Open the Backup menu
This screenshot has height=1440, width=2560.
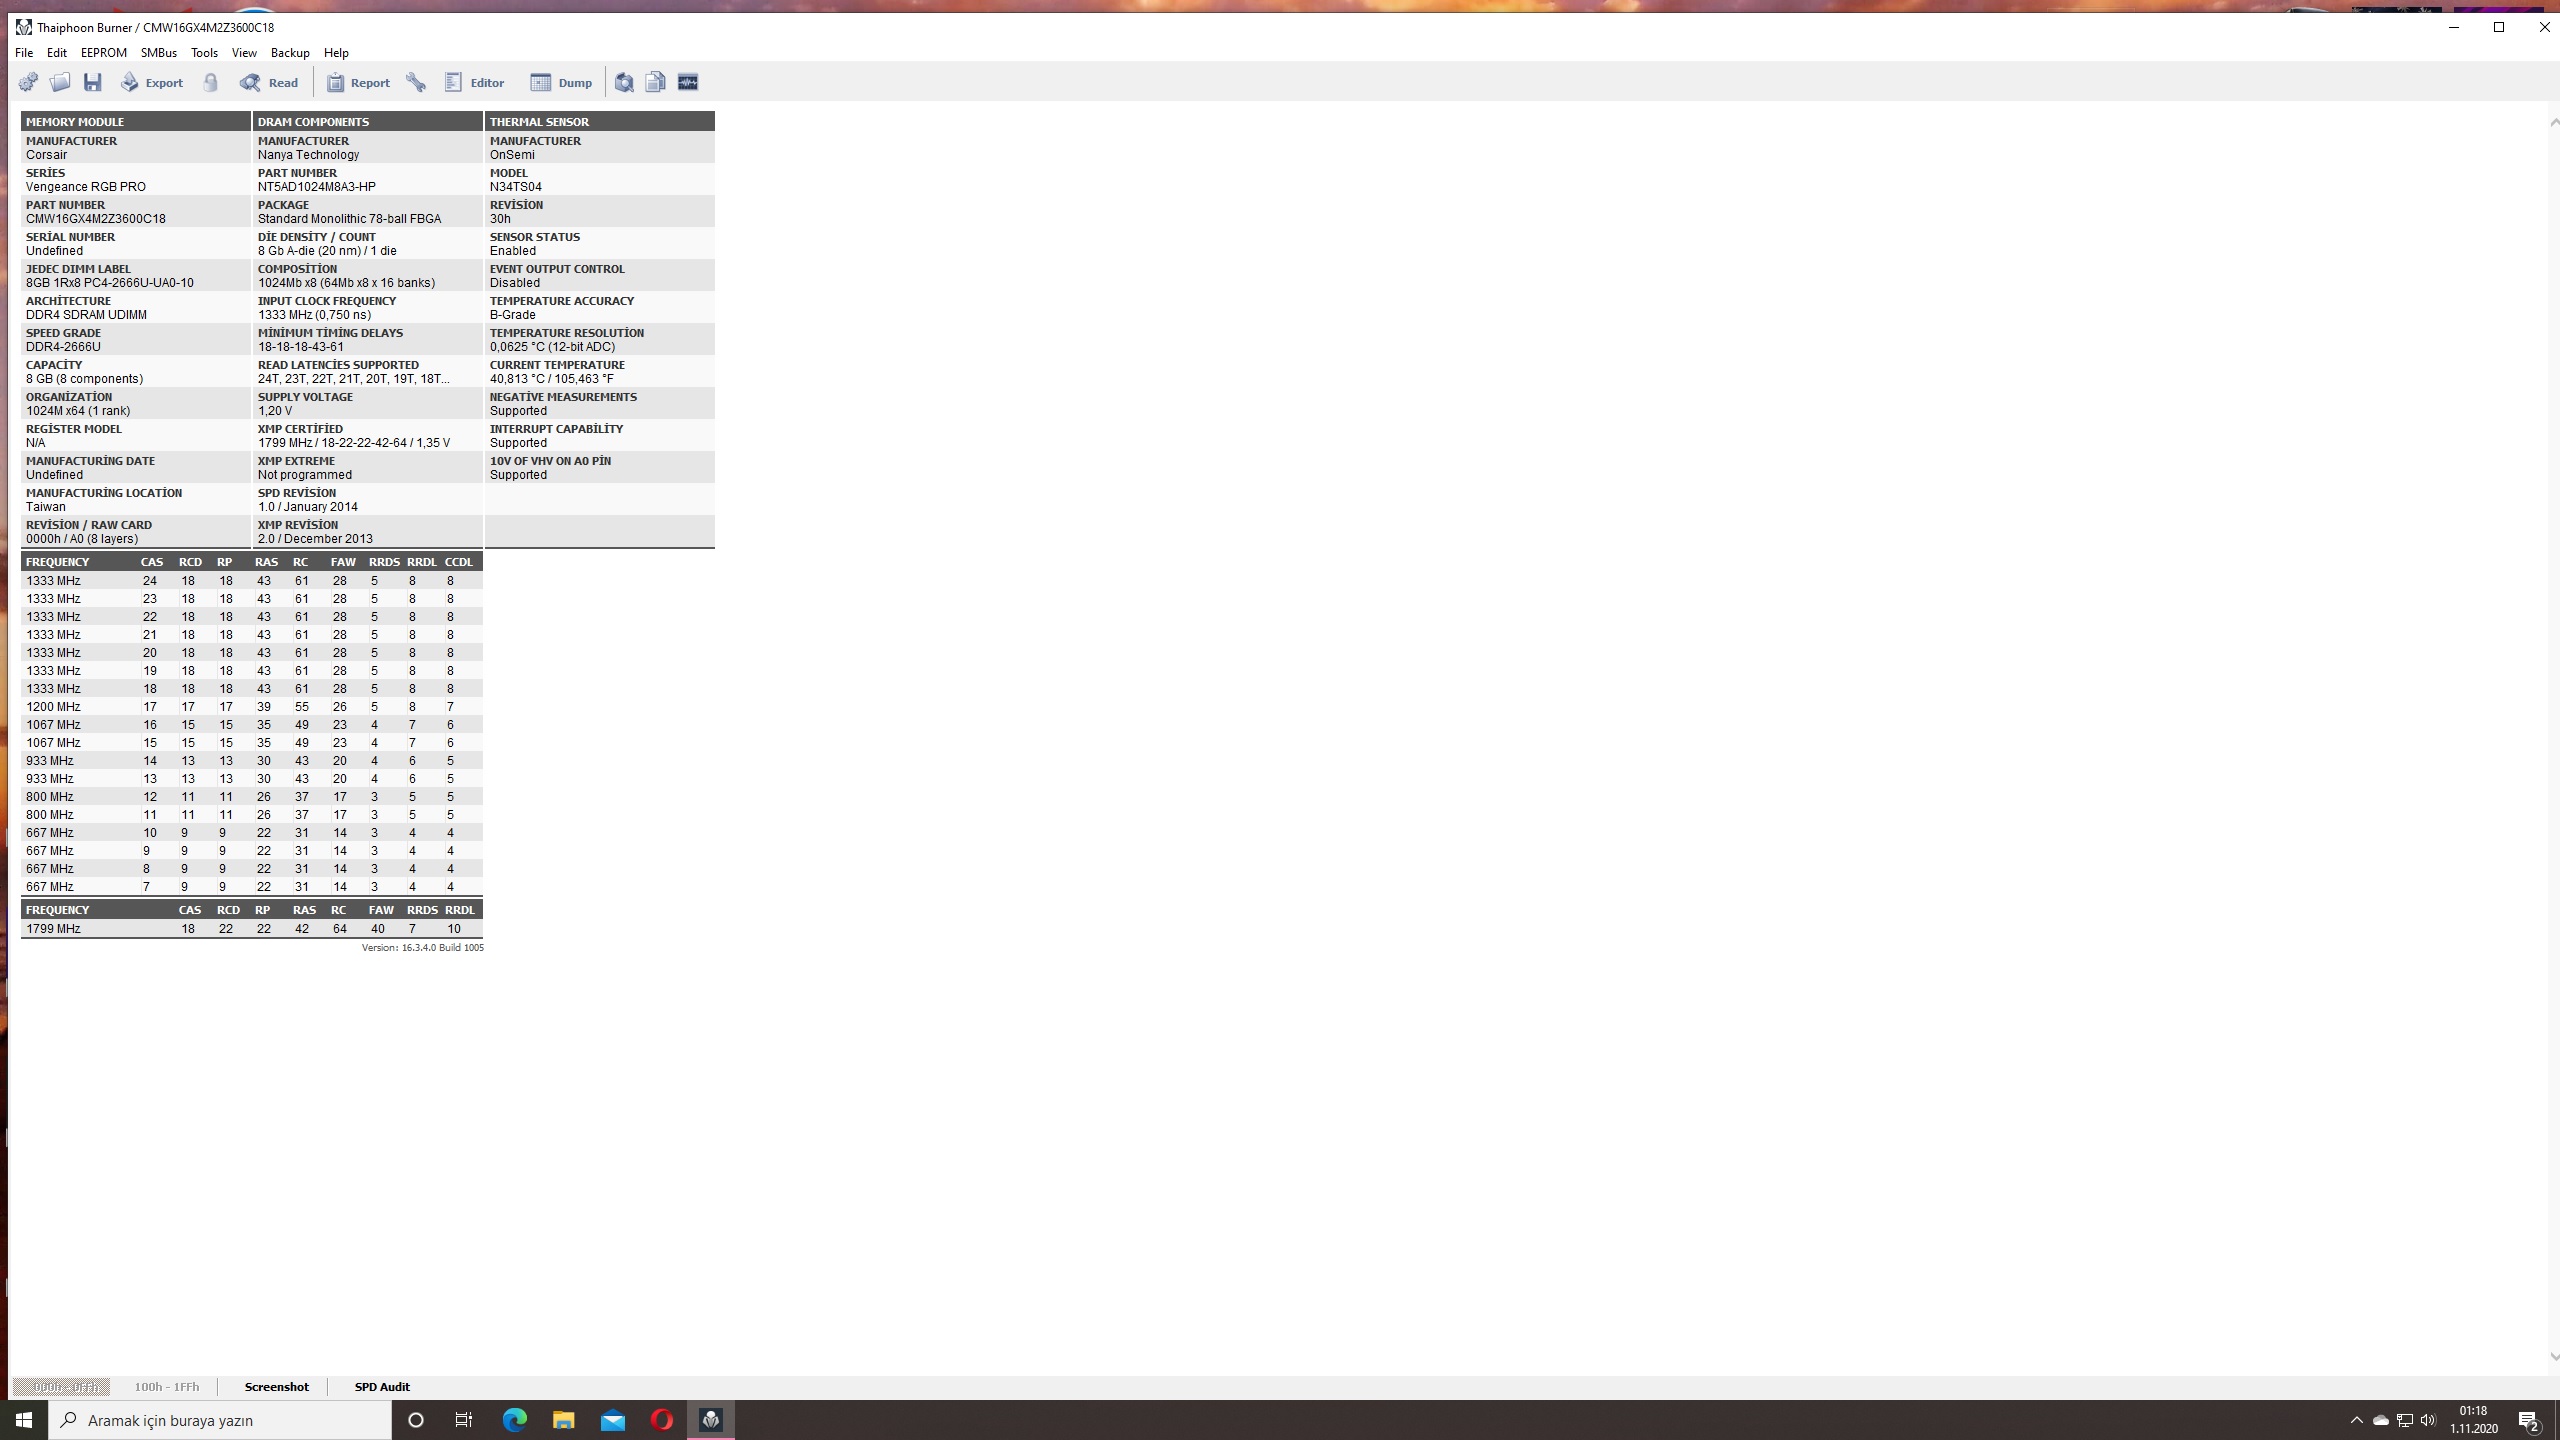pos(290,53)
